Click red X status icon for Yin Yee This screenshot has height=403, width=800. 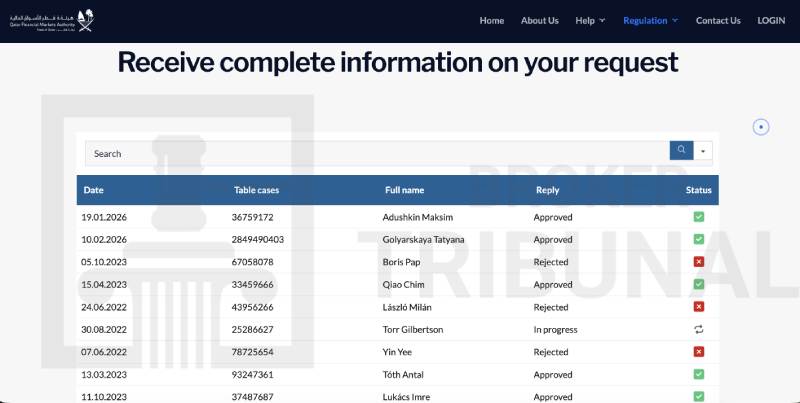point(698,351)
